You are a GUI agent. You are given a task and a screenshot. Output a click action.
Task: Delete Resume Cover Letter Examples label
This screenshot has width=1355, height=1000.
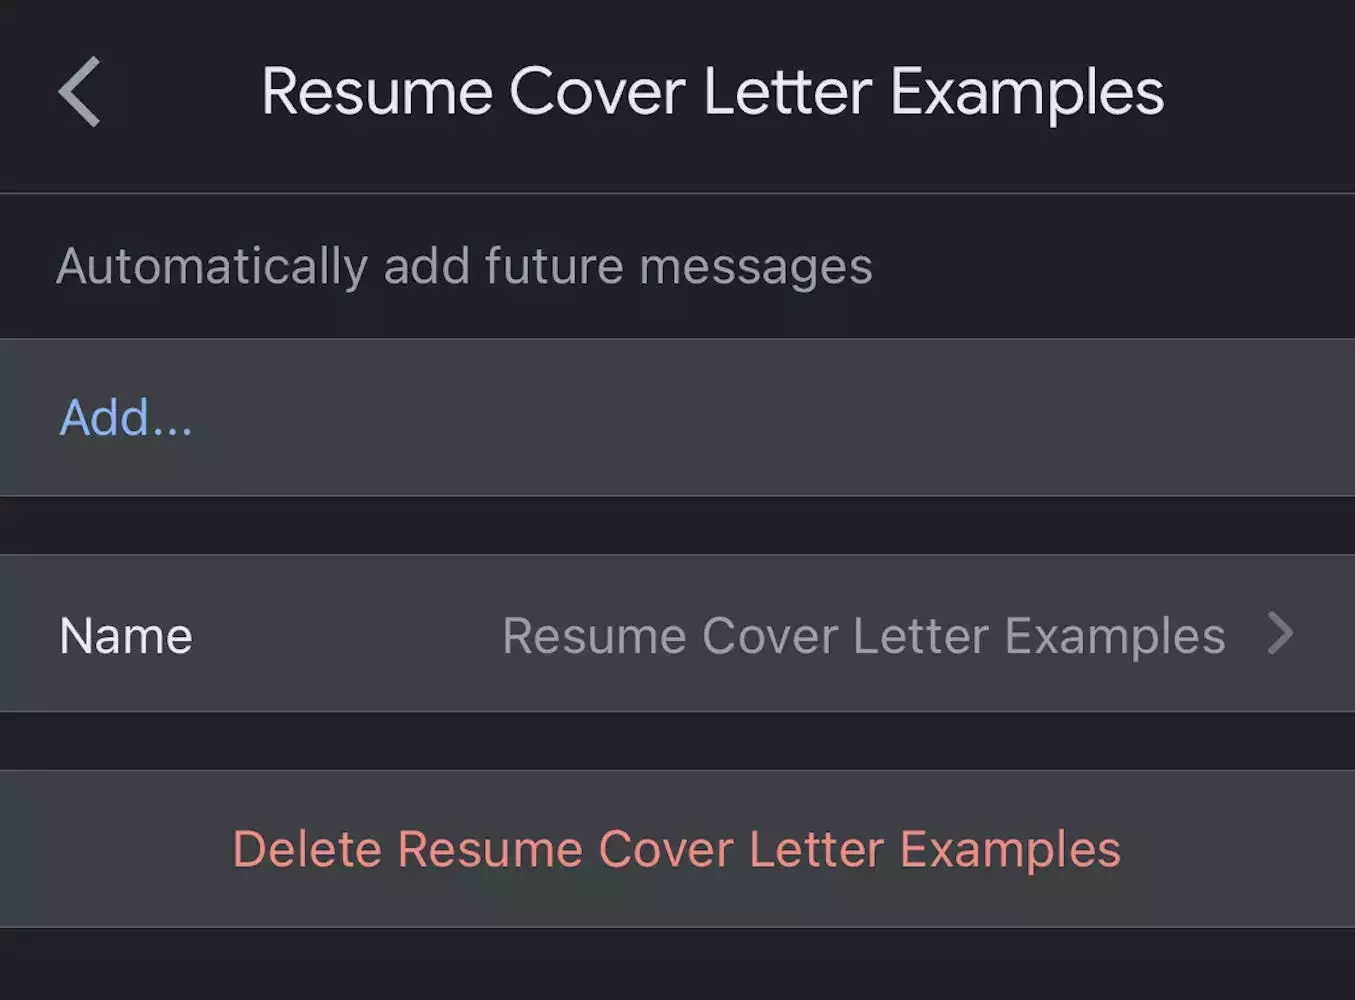pyautogui.click(x=676, y=849)
